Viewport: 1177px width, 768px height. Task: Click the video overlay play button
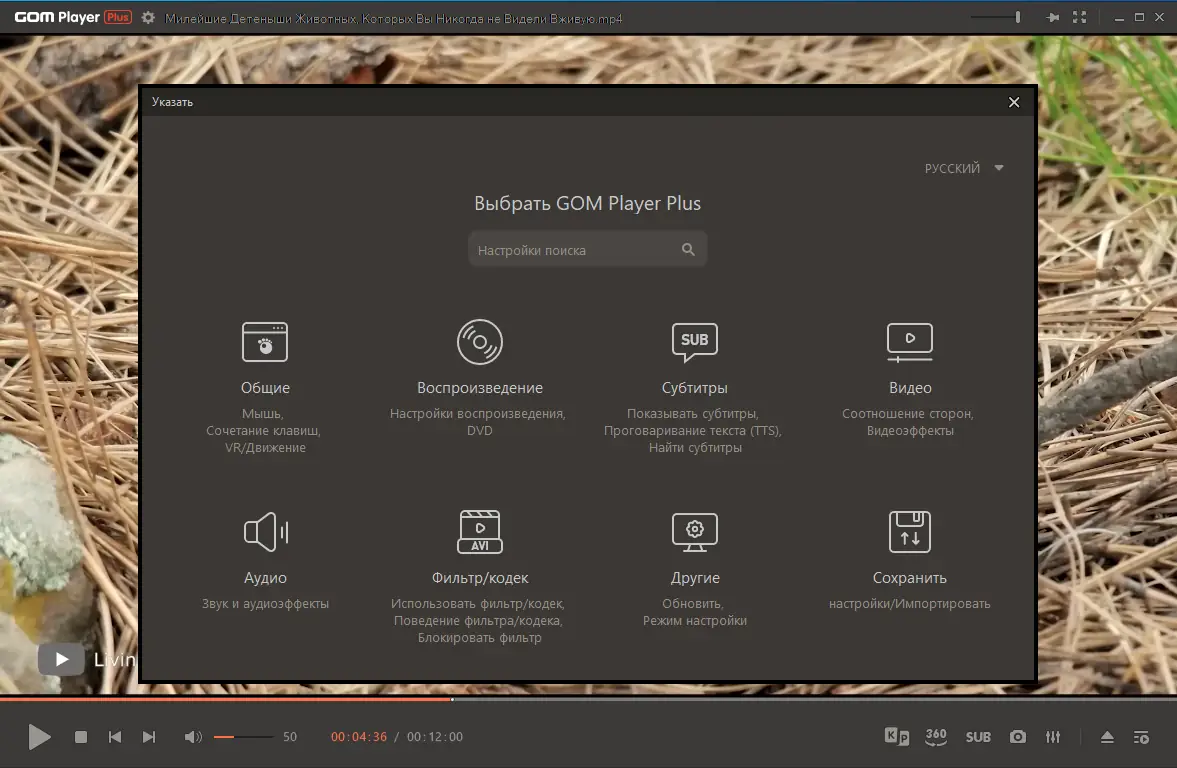62,659
